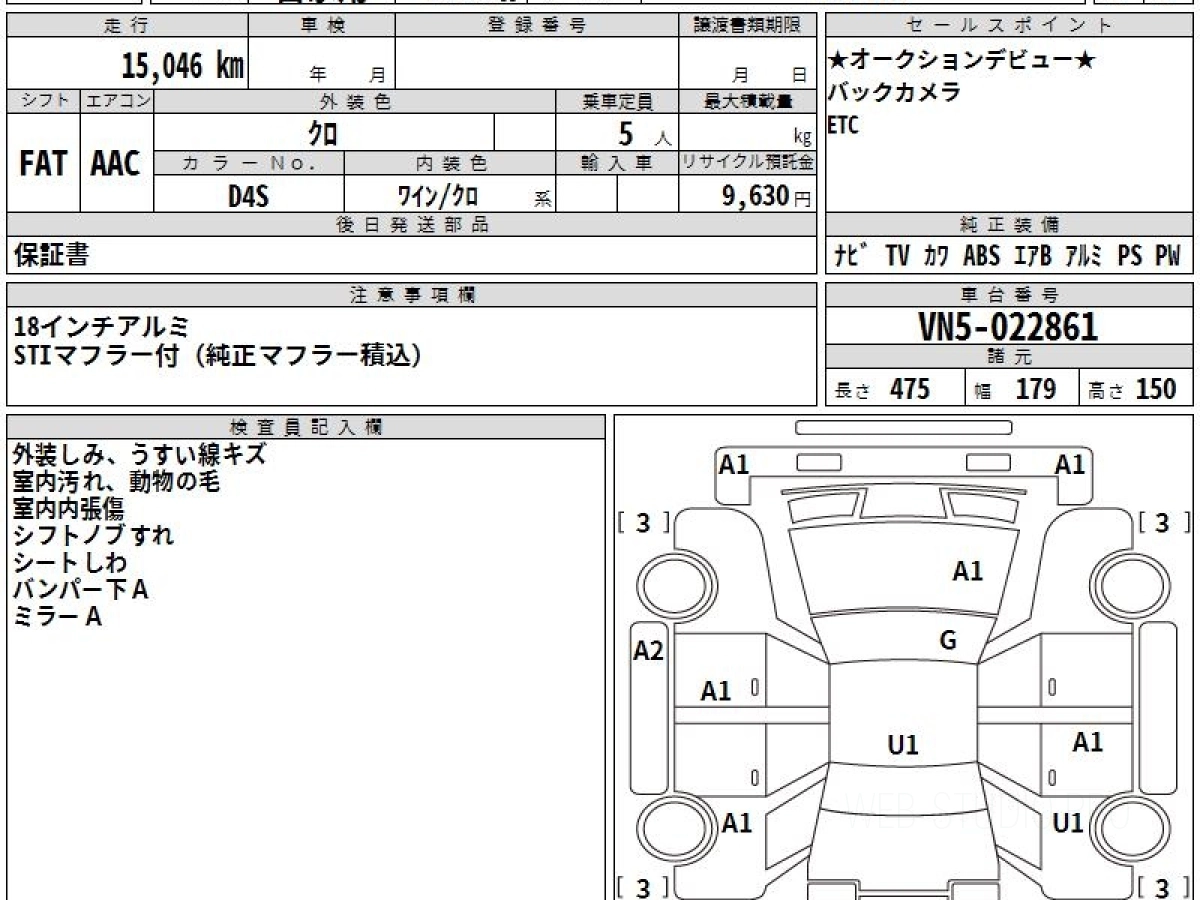The image size is (1200, 900).
Task: Select the recycle deposit 9,630円
Action: tap(767, 196)
